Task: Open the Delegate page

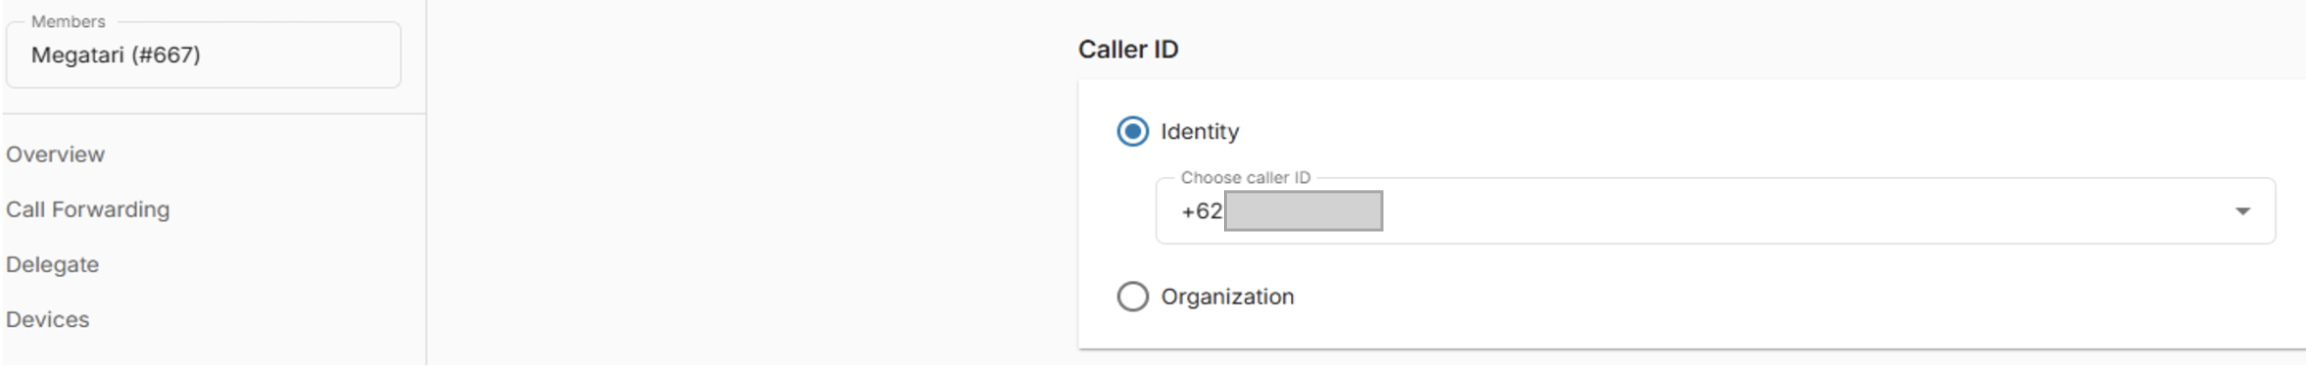Action: (x=52, y=264)
